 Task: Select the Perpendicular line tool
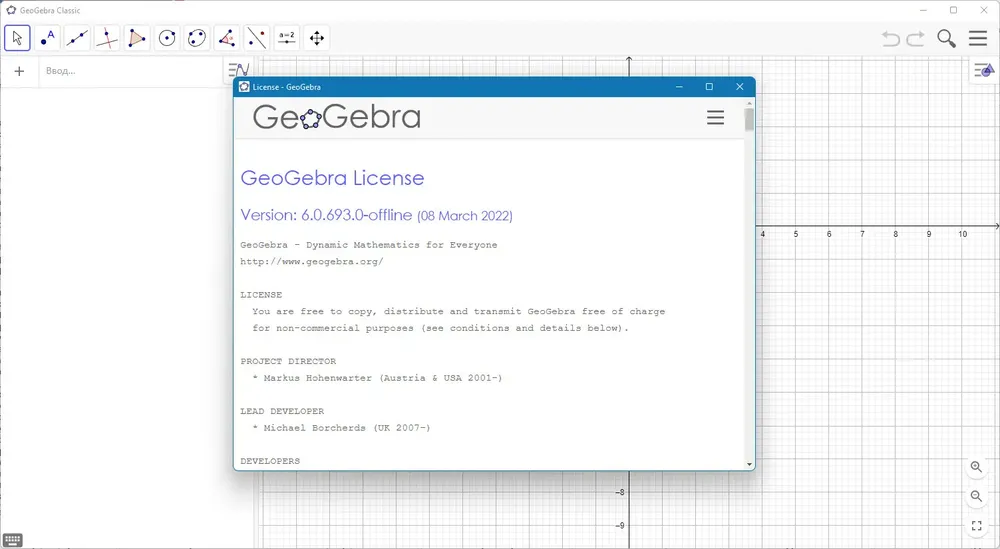[x=107, y=38]
